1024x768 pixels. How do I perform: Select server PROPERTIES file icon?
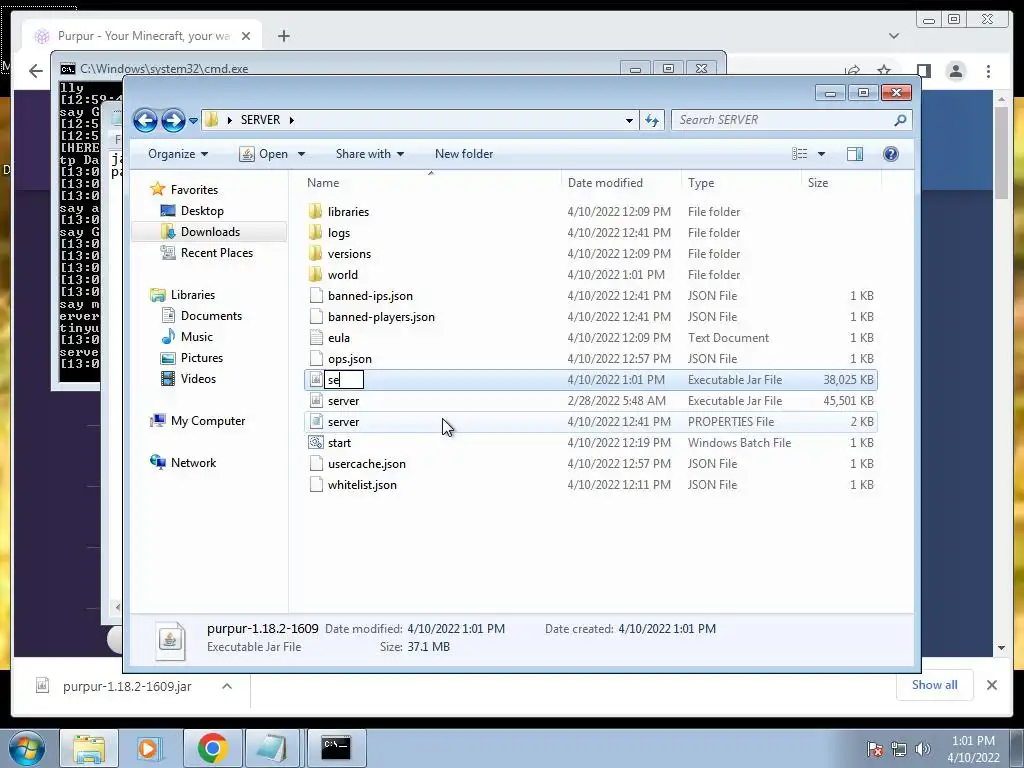coord(316,421)
